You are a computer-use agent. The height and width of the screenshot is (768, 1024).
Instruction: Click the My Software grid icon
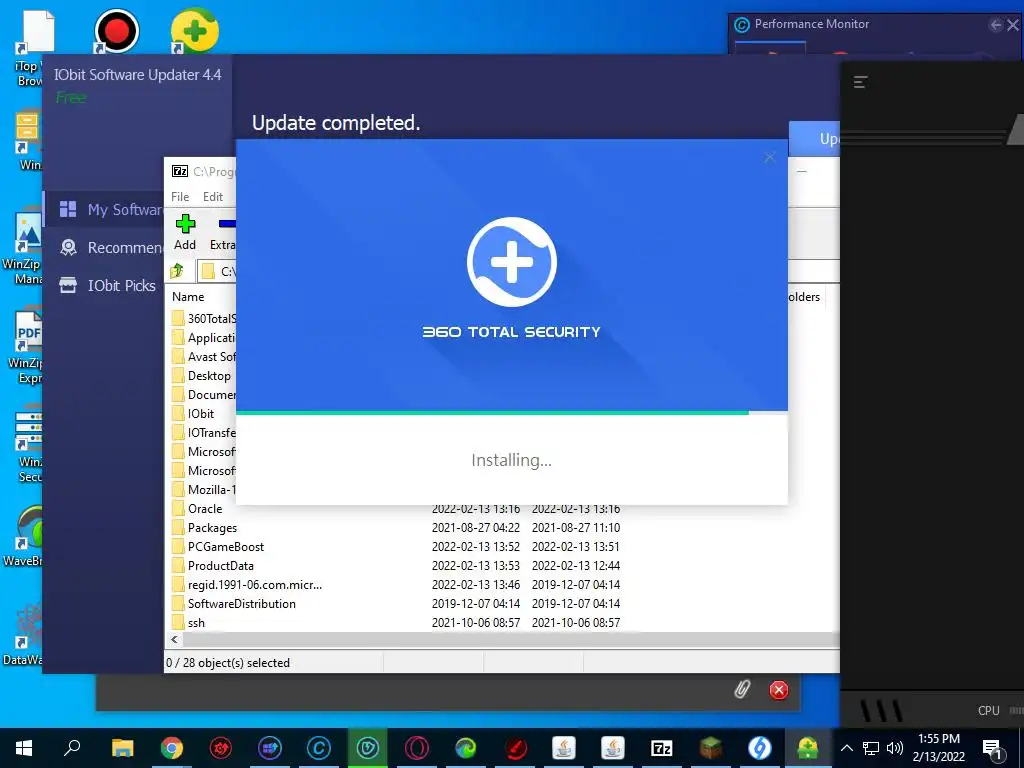tap(68, 209)
